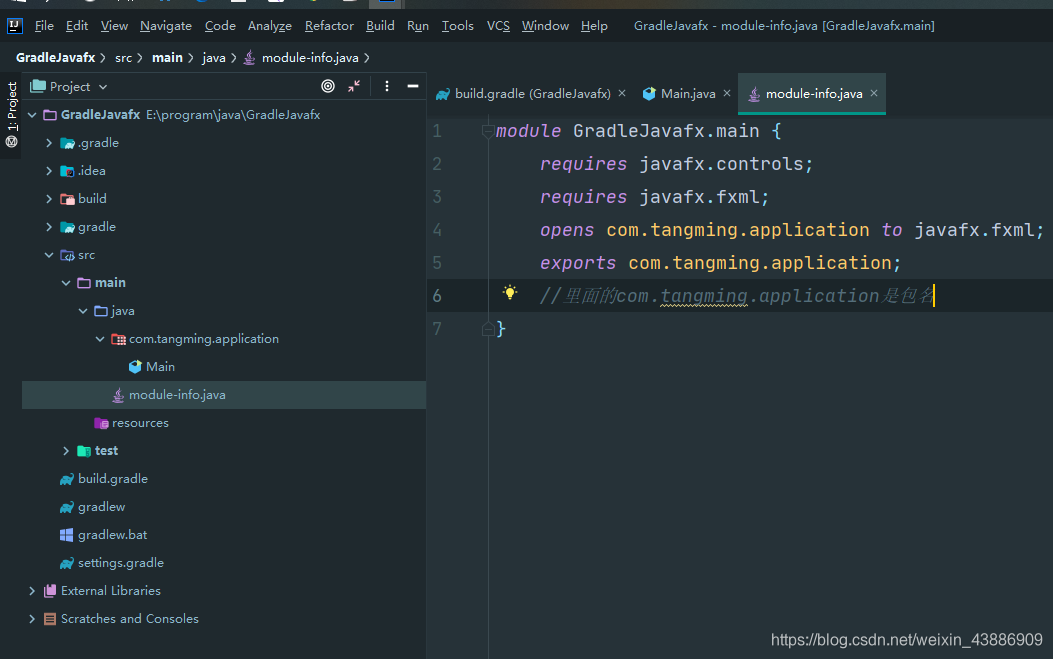
Task: Collapse all via the arrows icon
Action: 354,86
